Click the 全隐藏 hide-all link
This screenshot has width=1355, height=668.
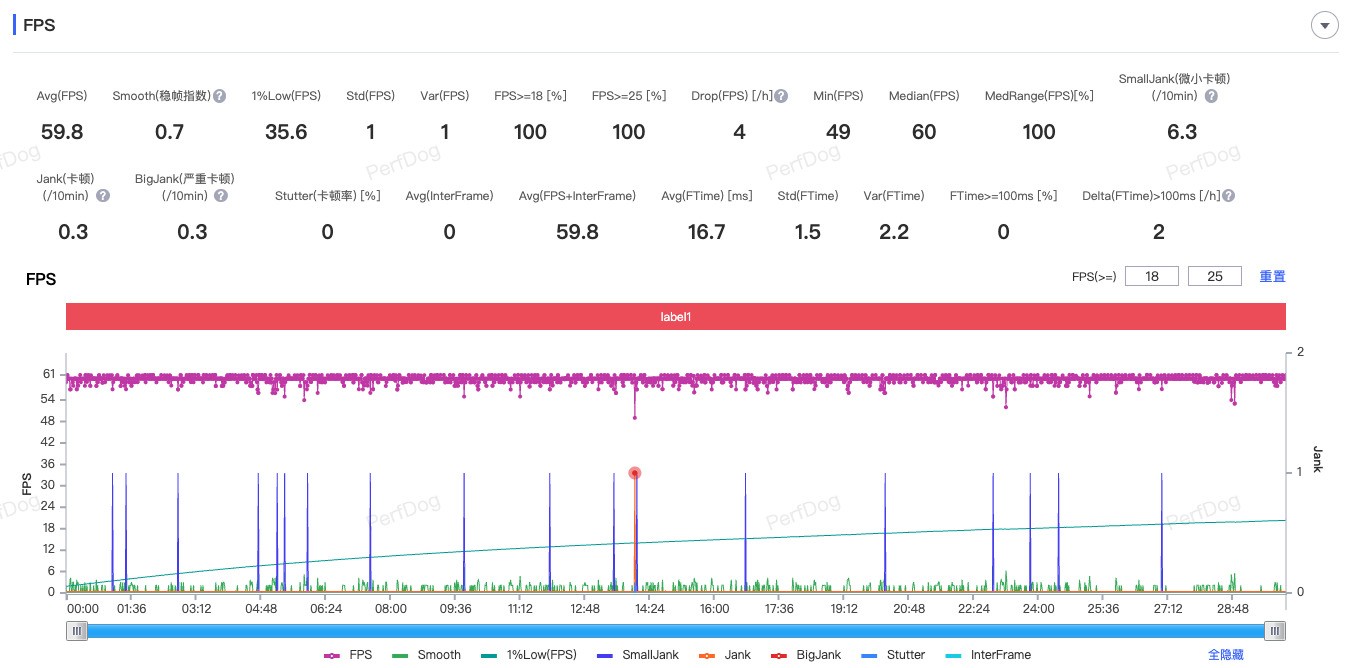pos(1225,655)
